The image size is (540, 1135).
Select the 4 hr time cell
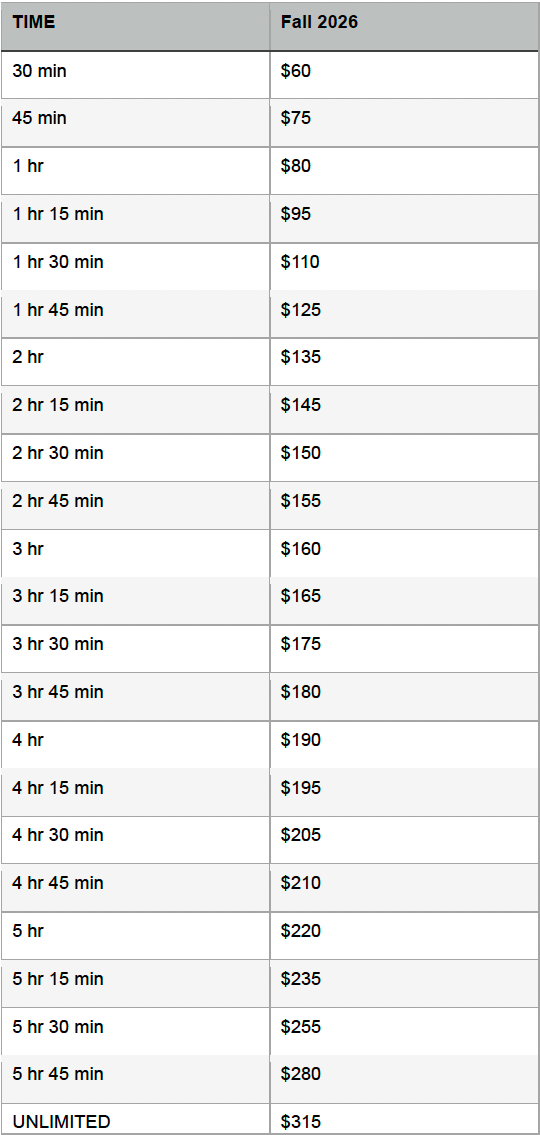[x=135, y=743]
